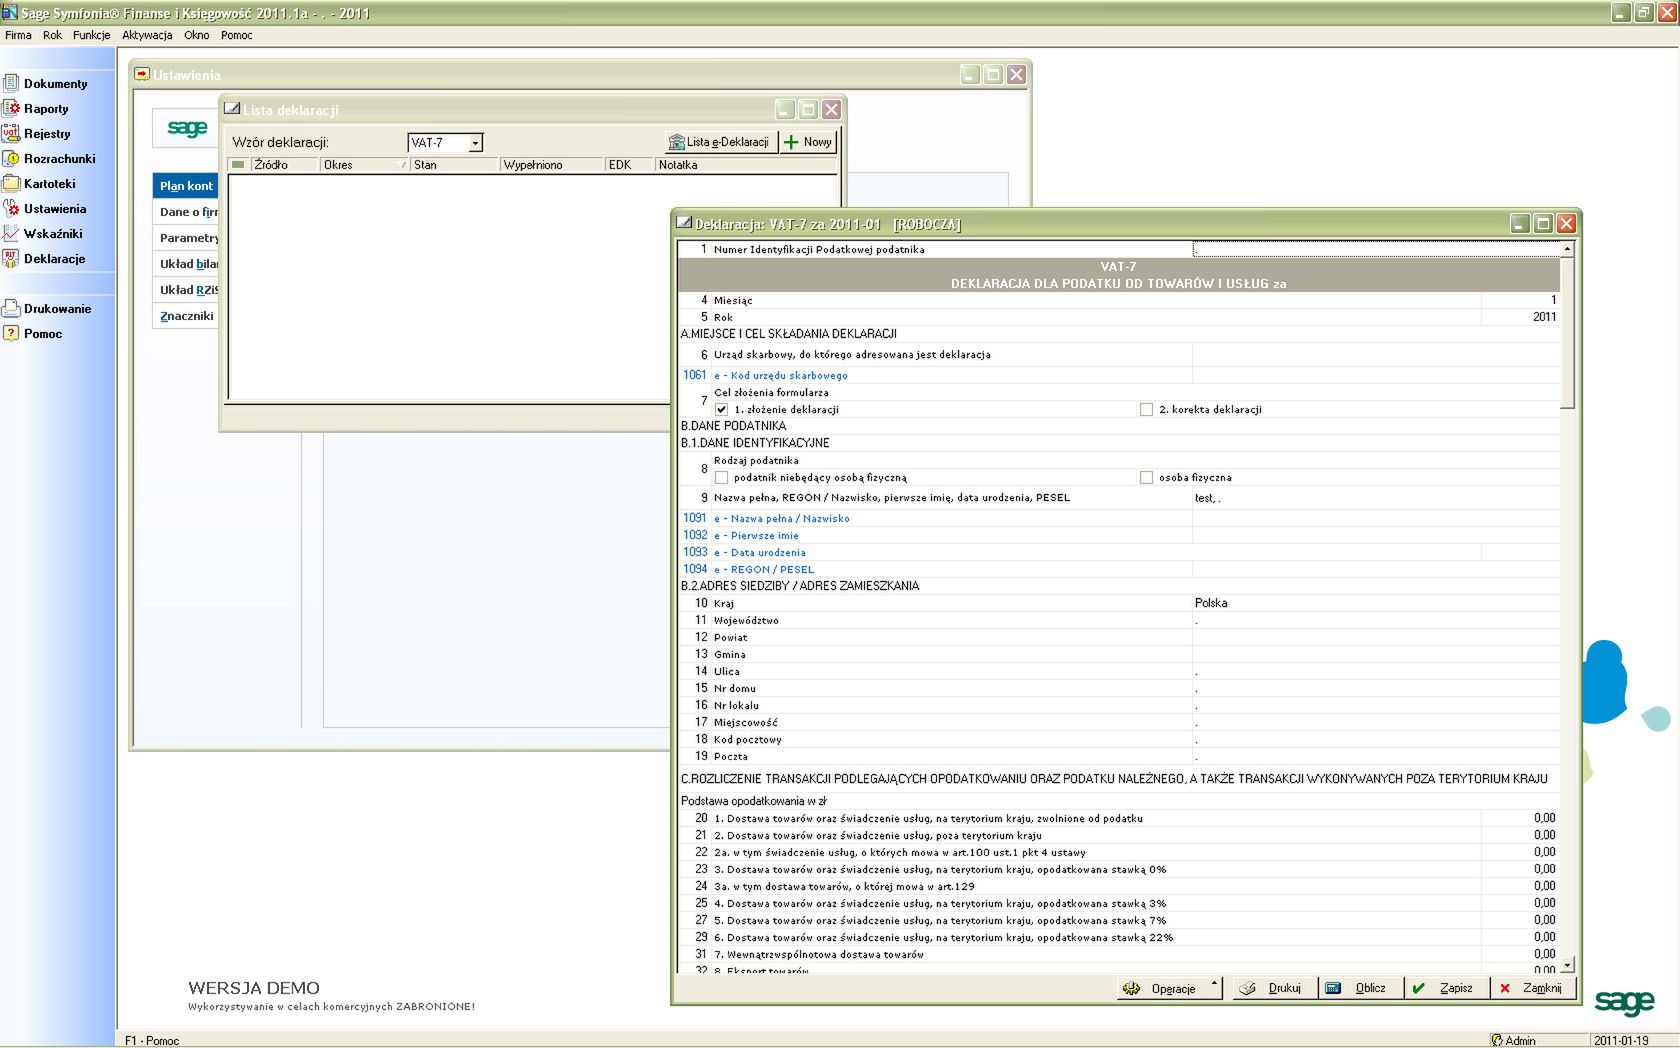This screenshot has height=1048, width=1680.
Task: Click 'e - Kod urzędu skarbowego' row
Action: pos(1118,375)
